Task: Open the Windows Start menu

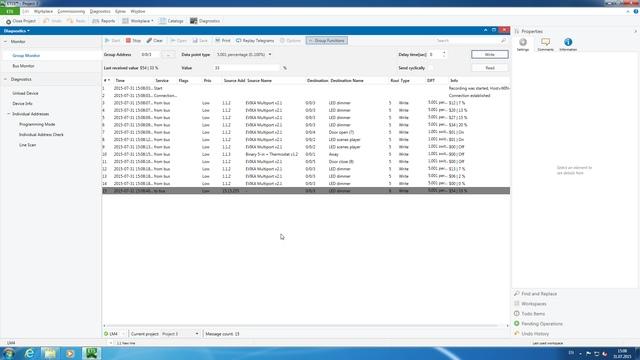Action: point(9,353)
